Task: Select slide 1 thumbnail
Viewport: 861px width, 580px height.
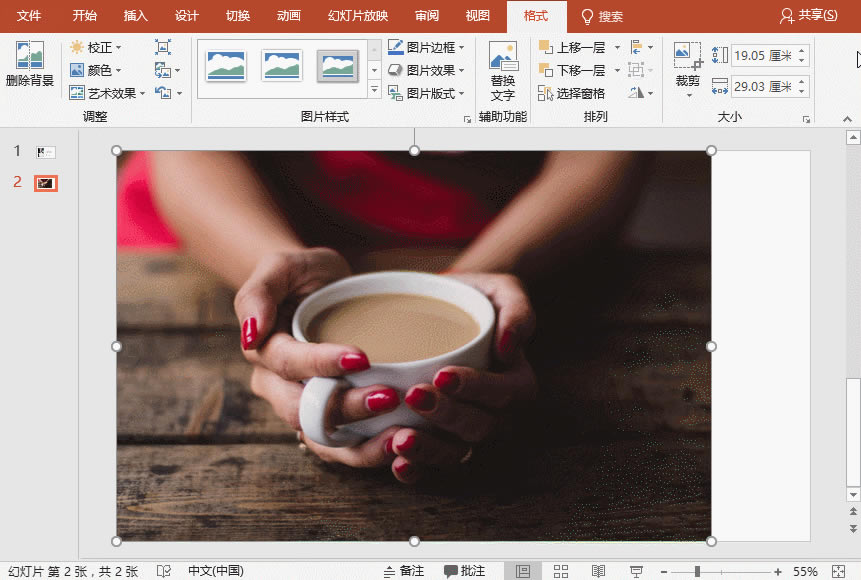Action: click(46, 152)
